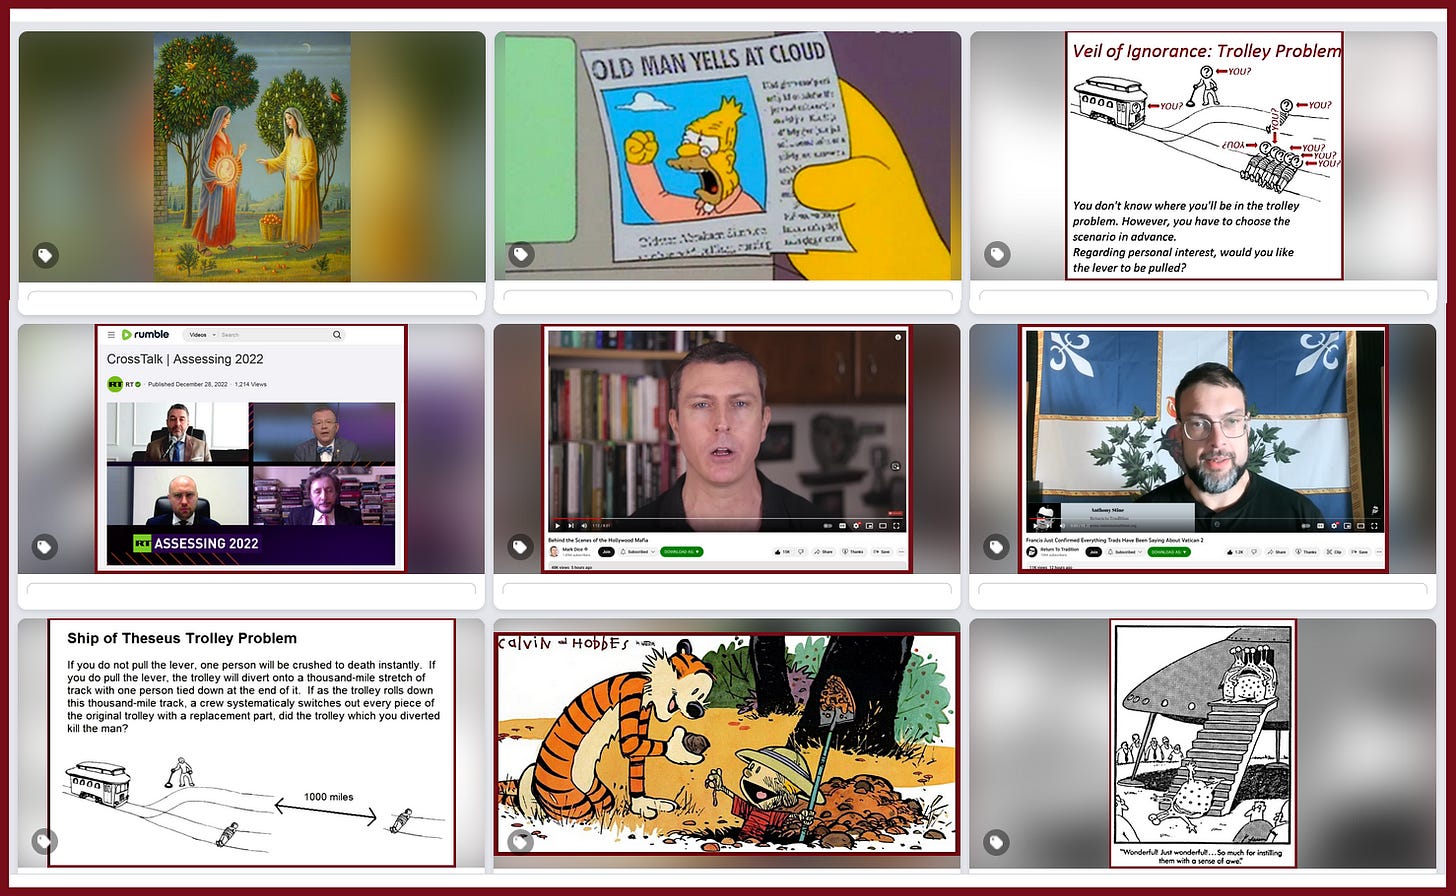
Task: Open settings gear in Hollywood Mafia player
Action: tap(856, 526)
